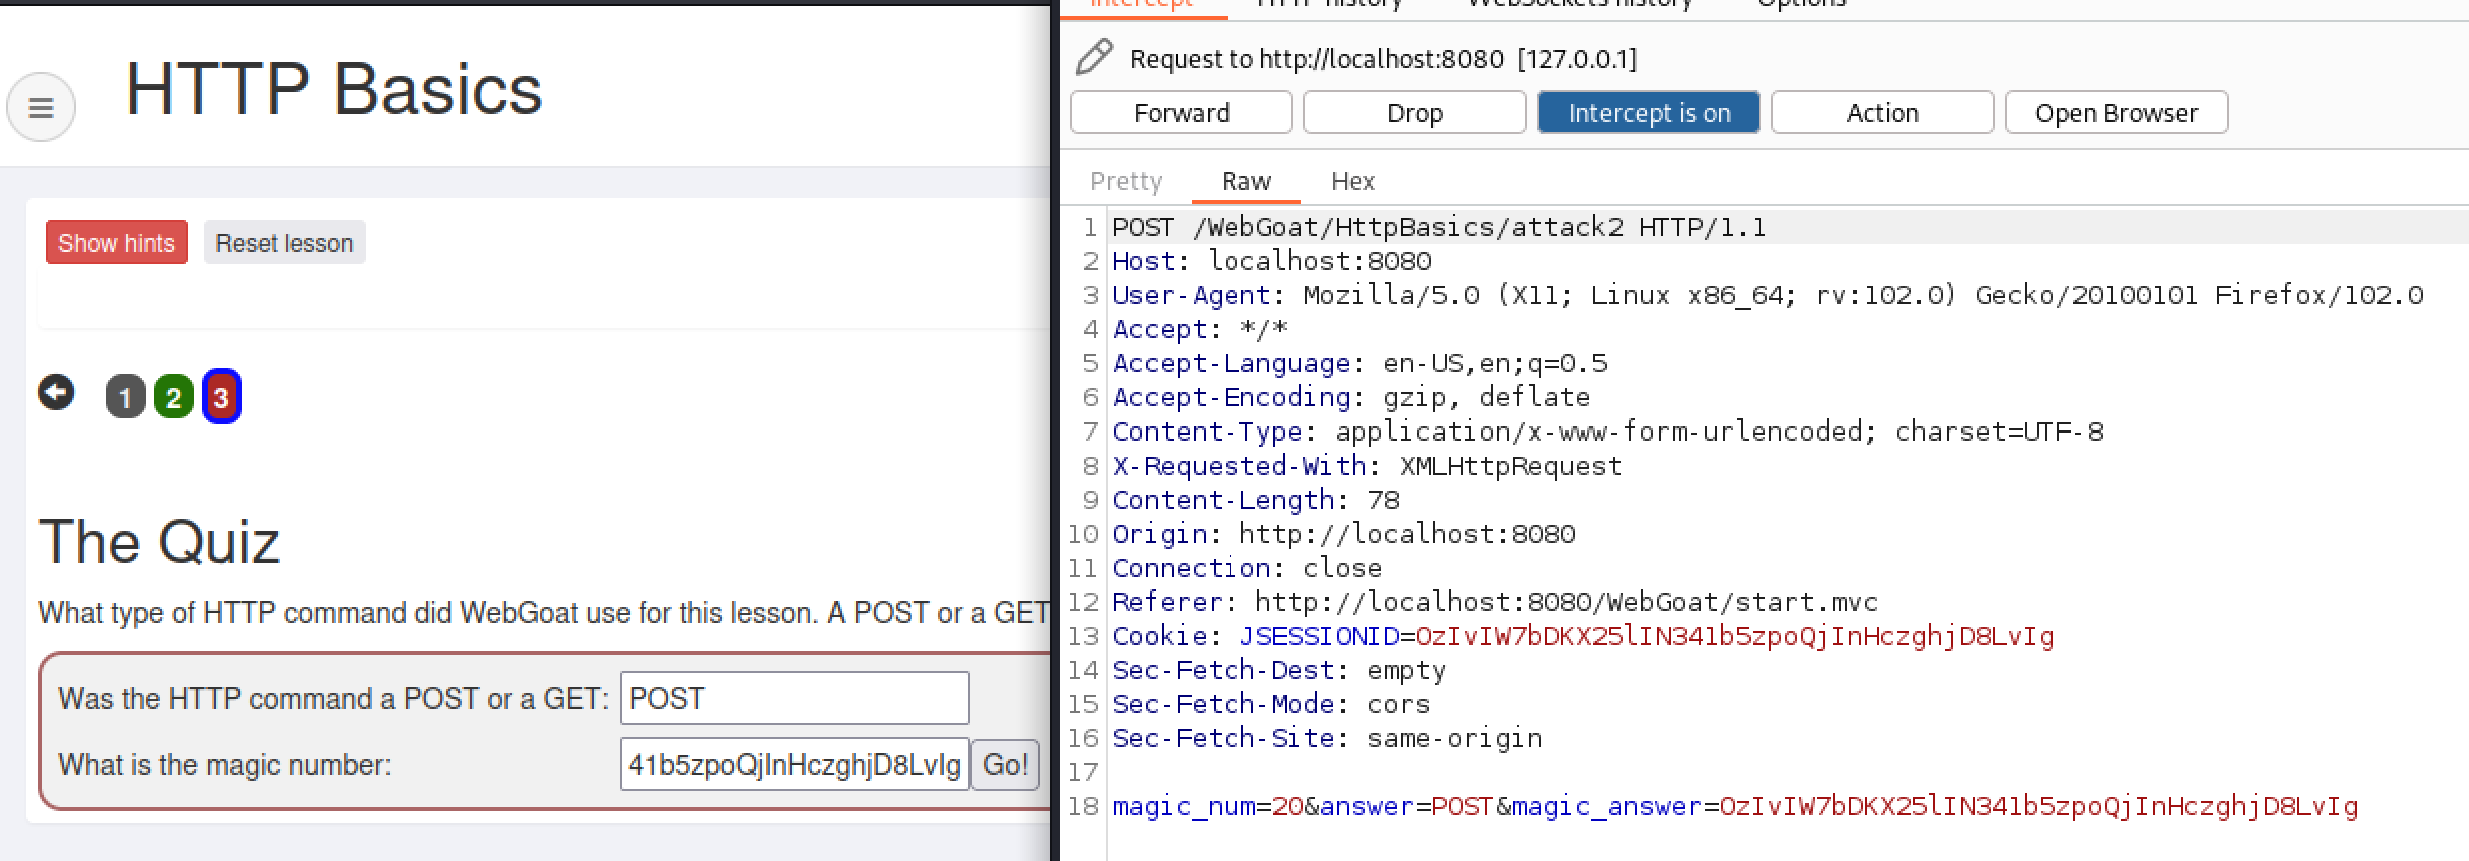This screenshot has height=861, width=2469.
Task: Click the back arrow lesson navigation icon
Action: pos(56,393)
